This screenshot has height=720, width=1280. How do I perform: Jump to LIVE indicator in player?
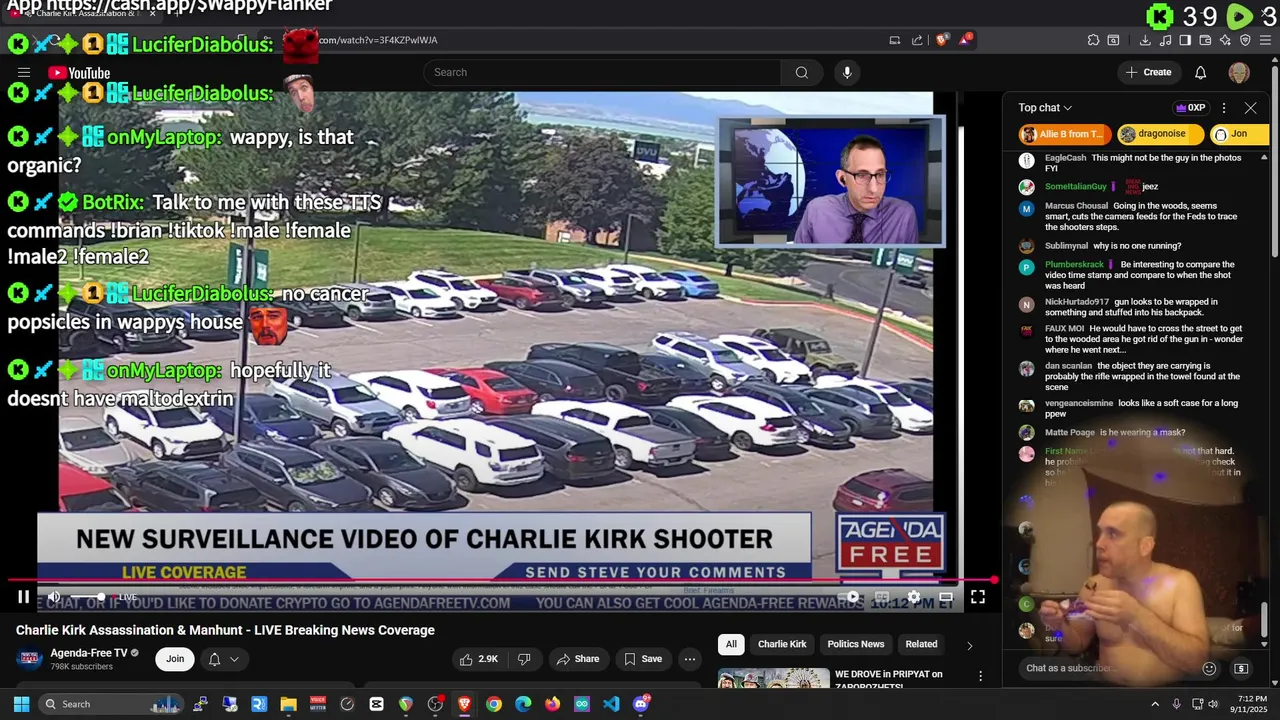127,597
